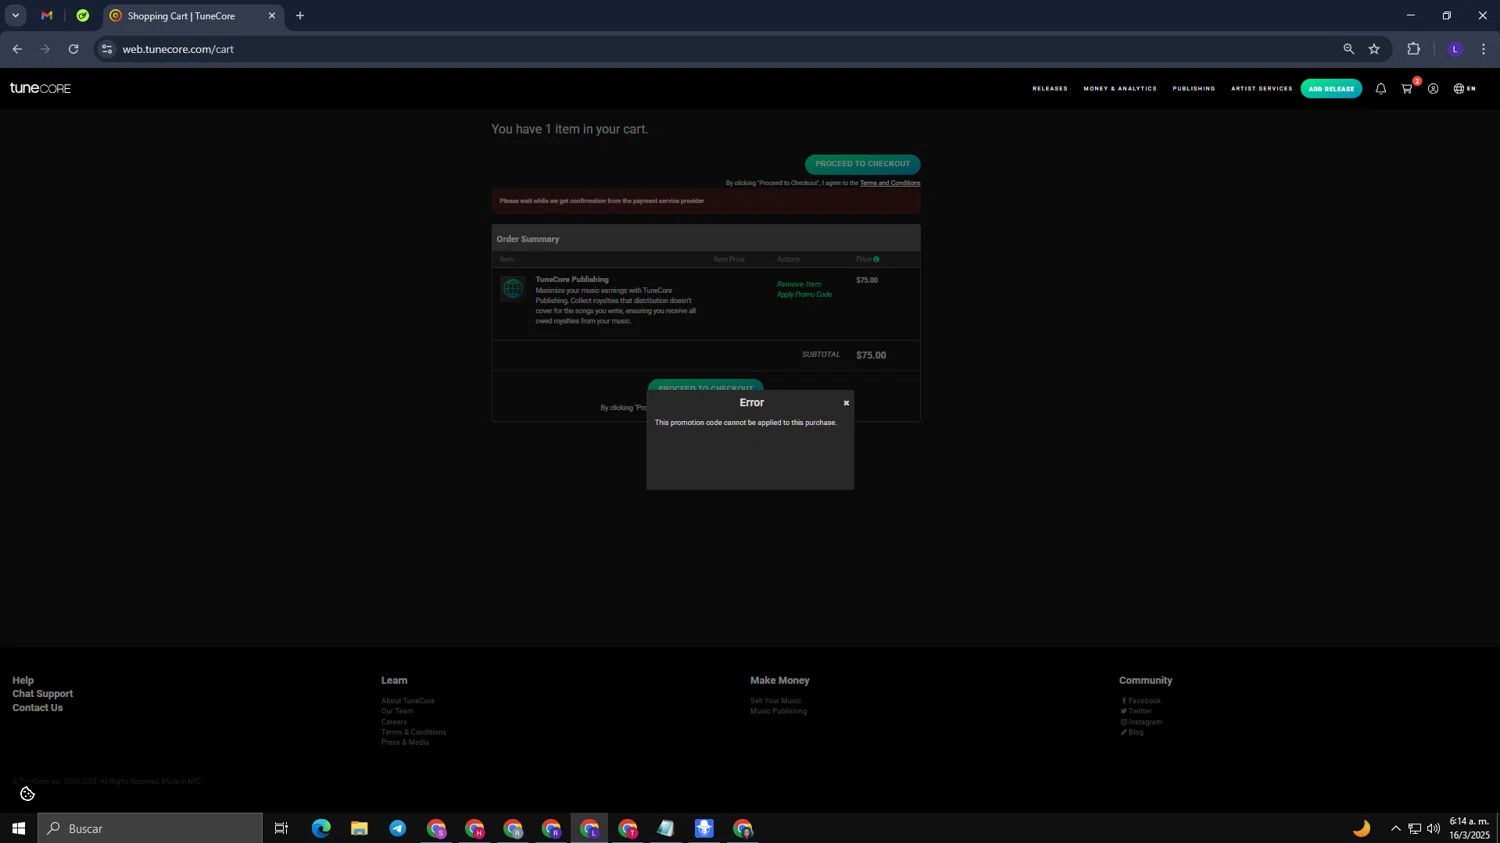Open Artist Services menu
This screenshot has height=843, width=1500.
click(x=1262, y=89)
